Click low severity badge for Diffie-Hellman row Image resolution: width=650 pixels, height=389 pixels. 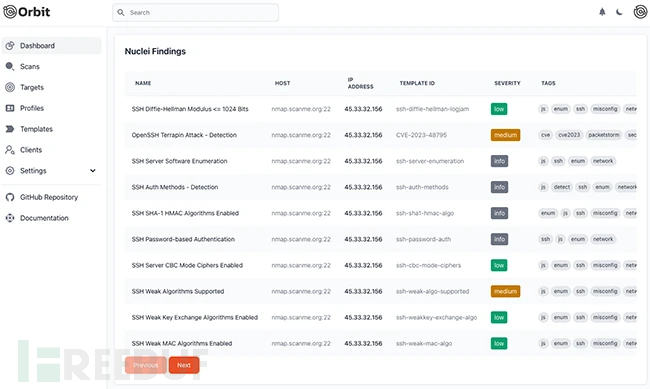(499, 109)
